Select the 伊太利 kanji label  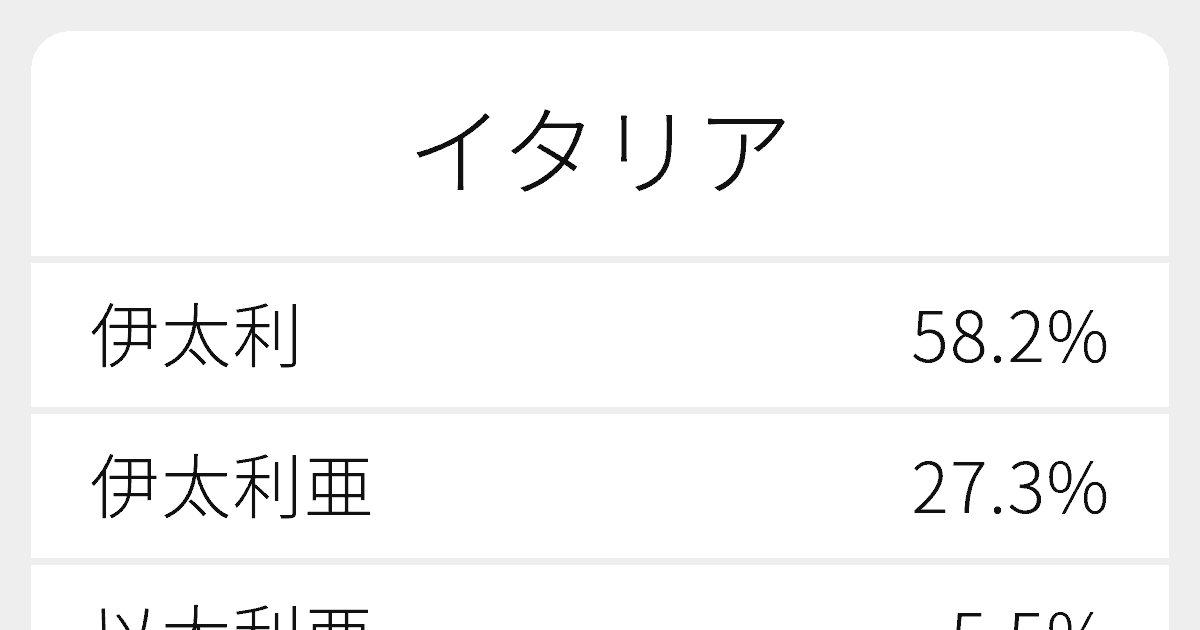point(196,338)
